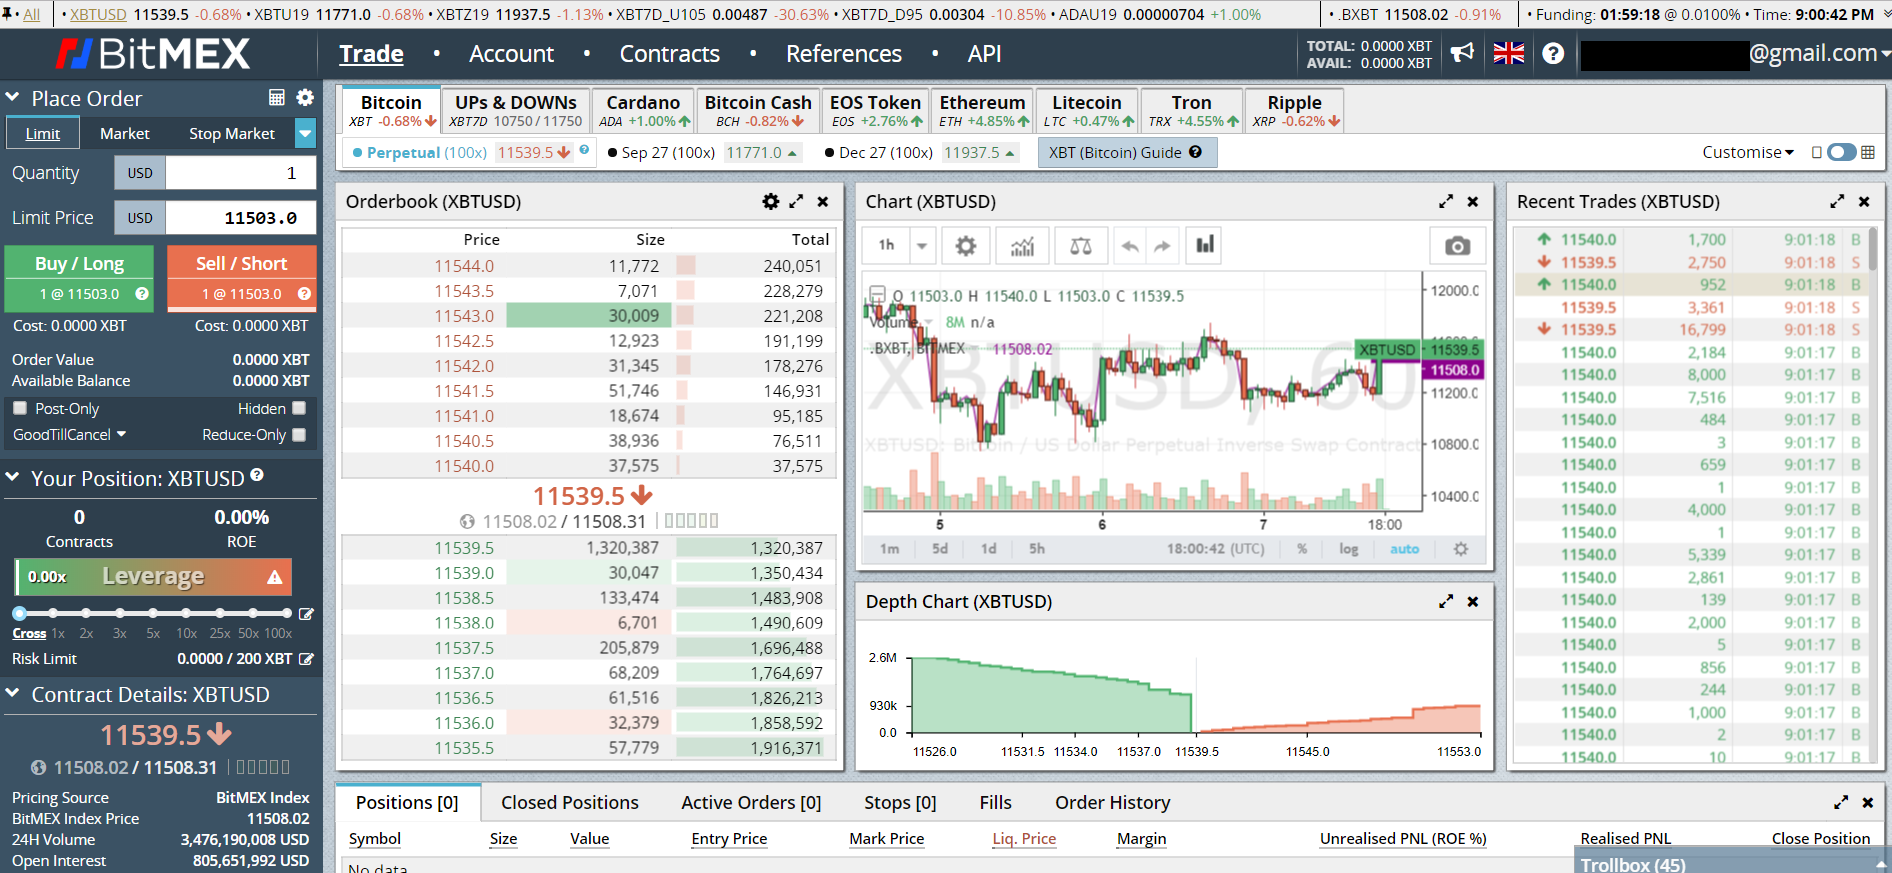Change language via UK flag
Viewport: 1892px width, 873px height.
pos(1508,53)
